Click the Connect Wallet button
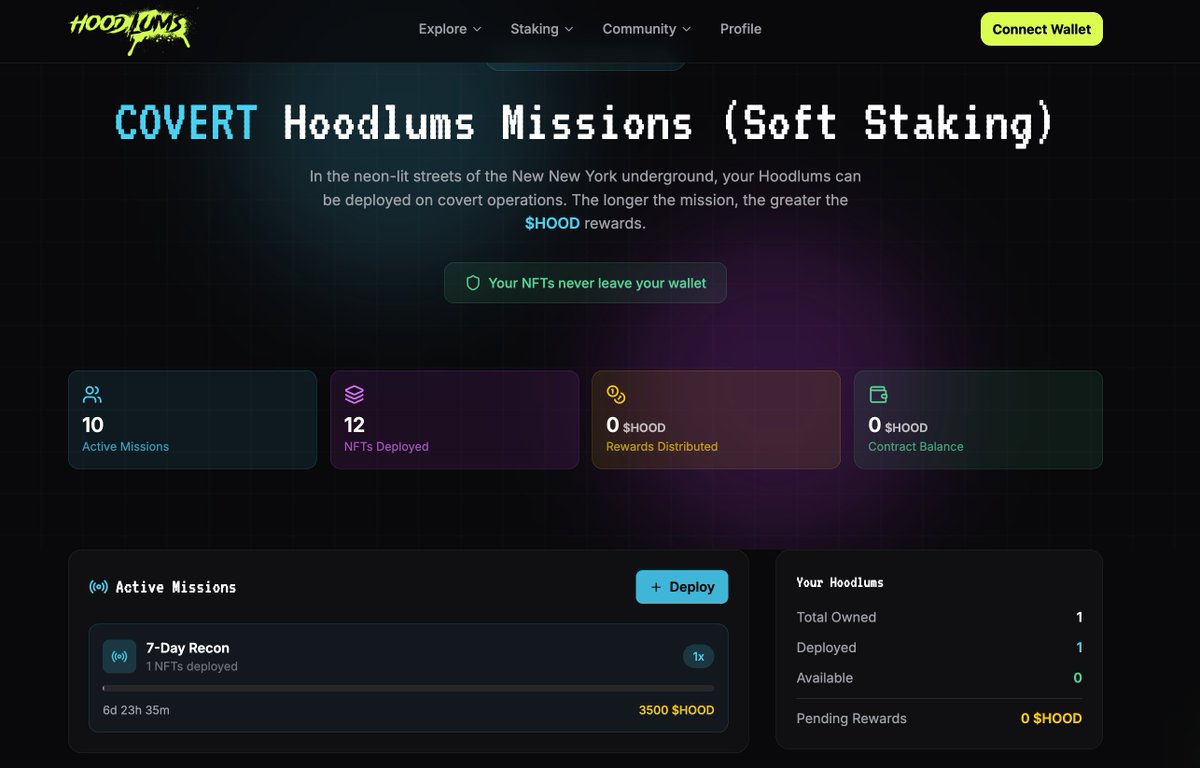Viewport: 1200px width, 768px height. click(1041, 29)
